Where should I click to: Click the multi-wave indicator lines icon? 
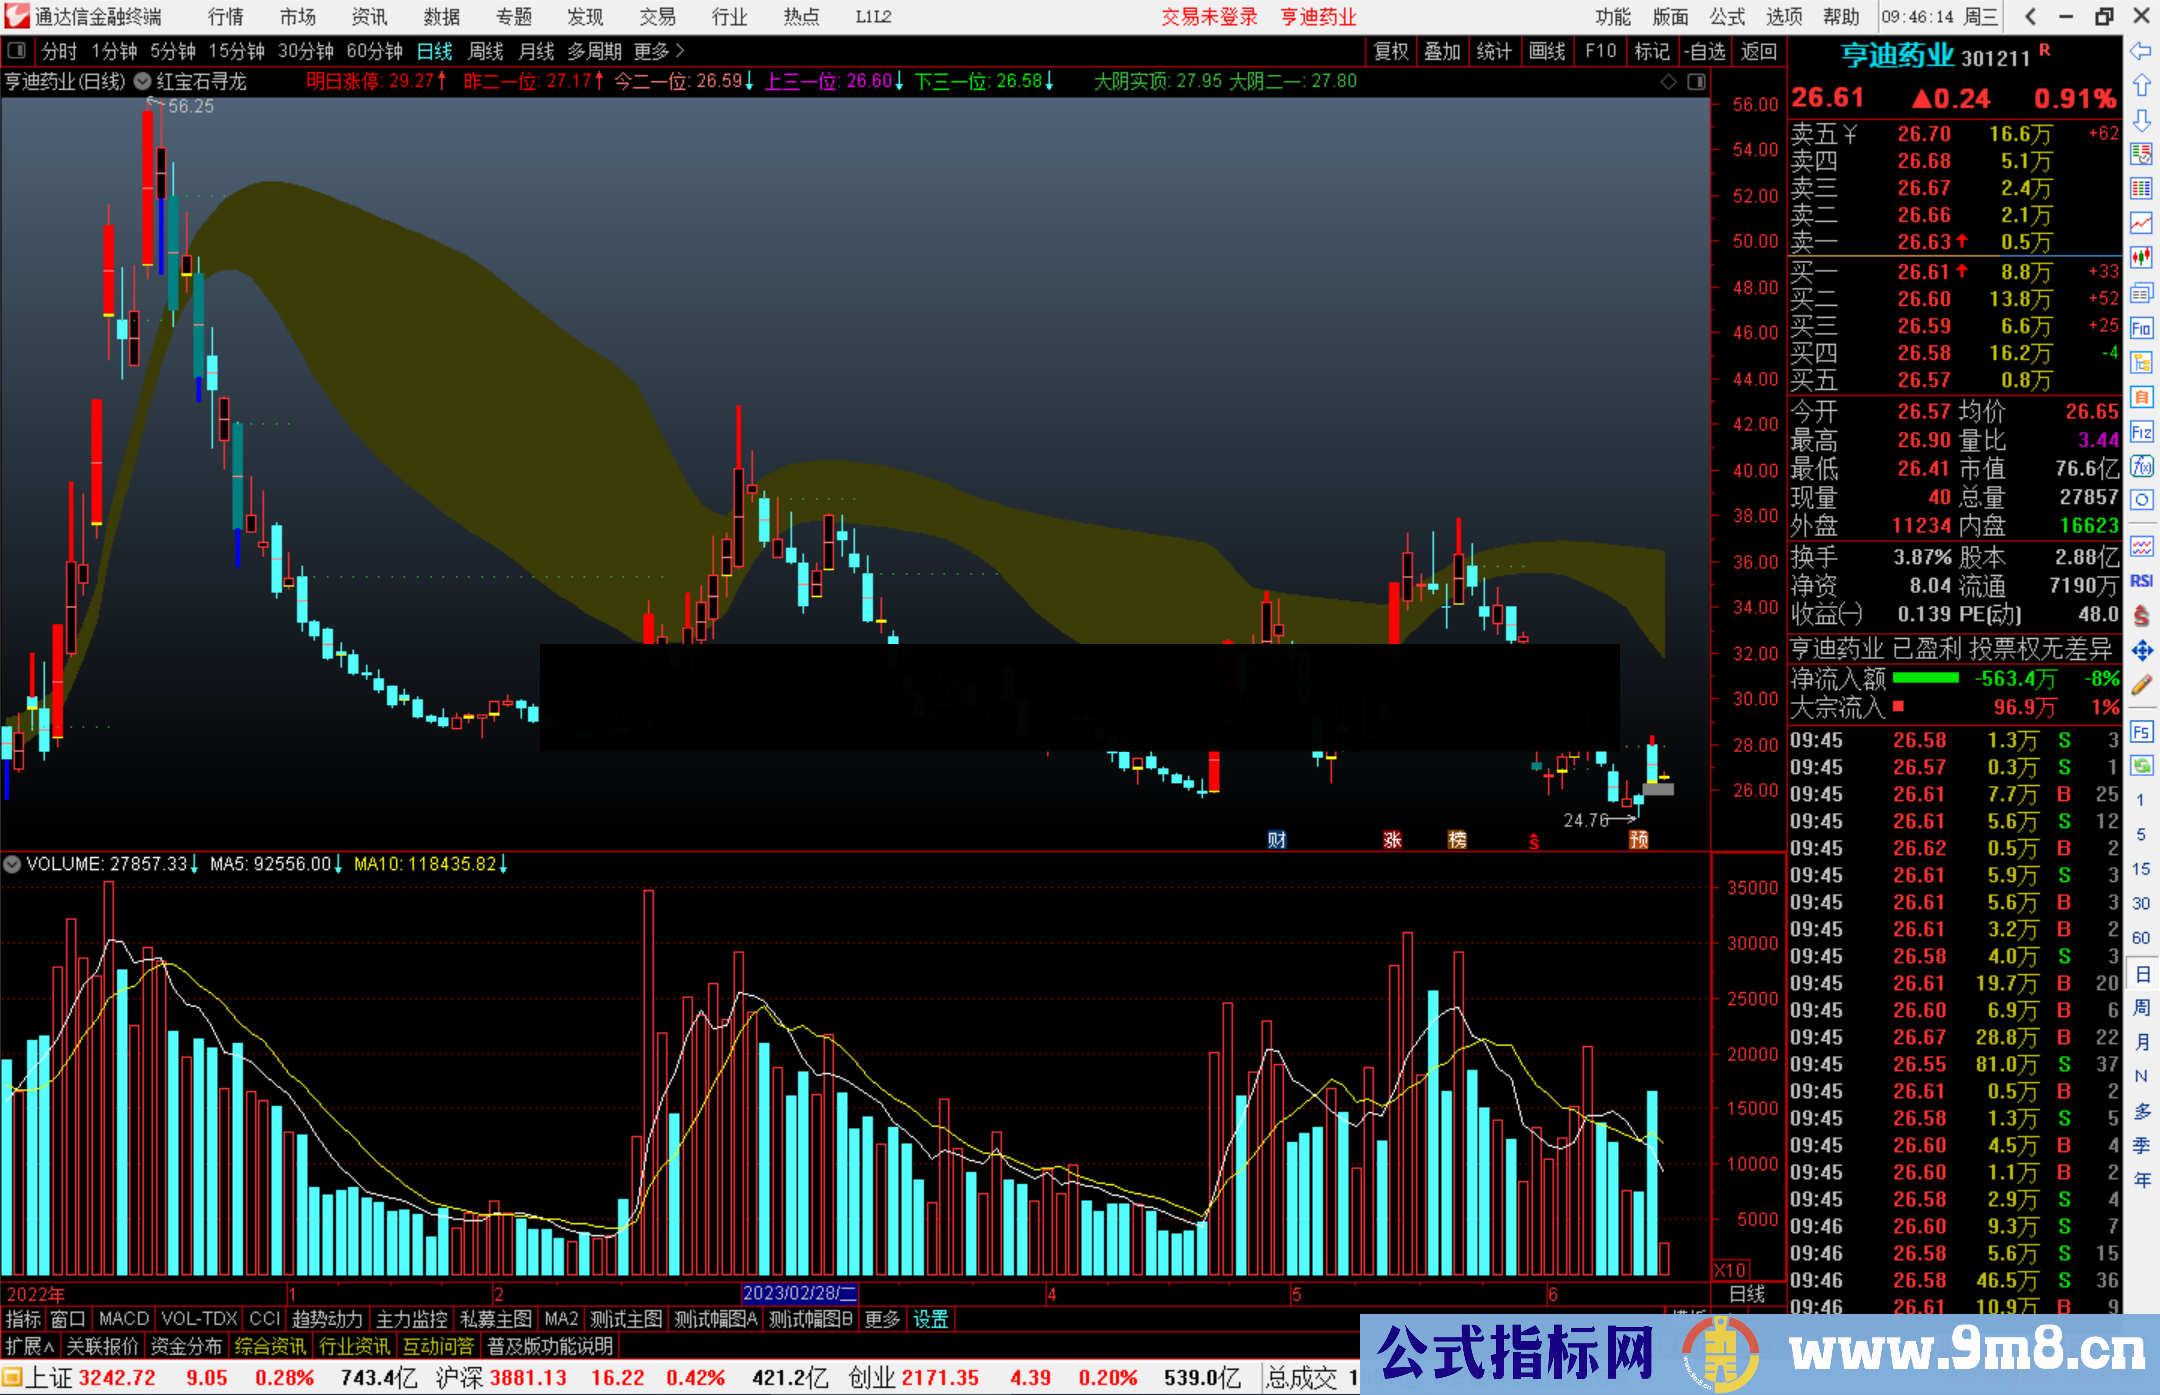(x=2141, y=546)
